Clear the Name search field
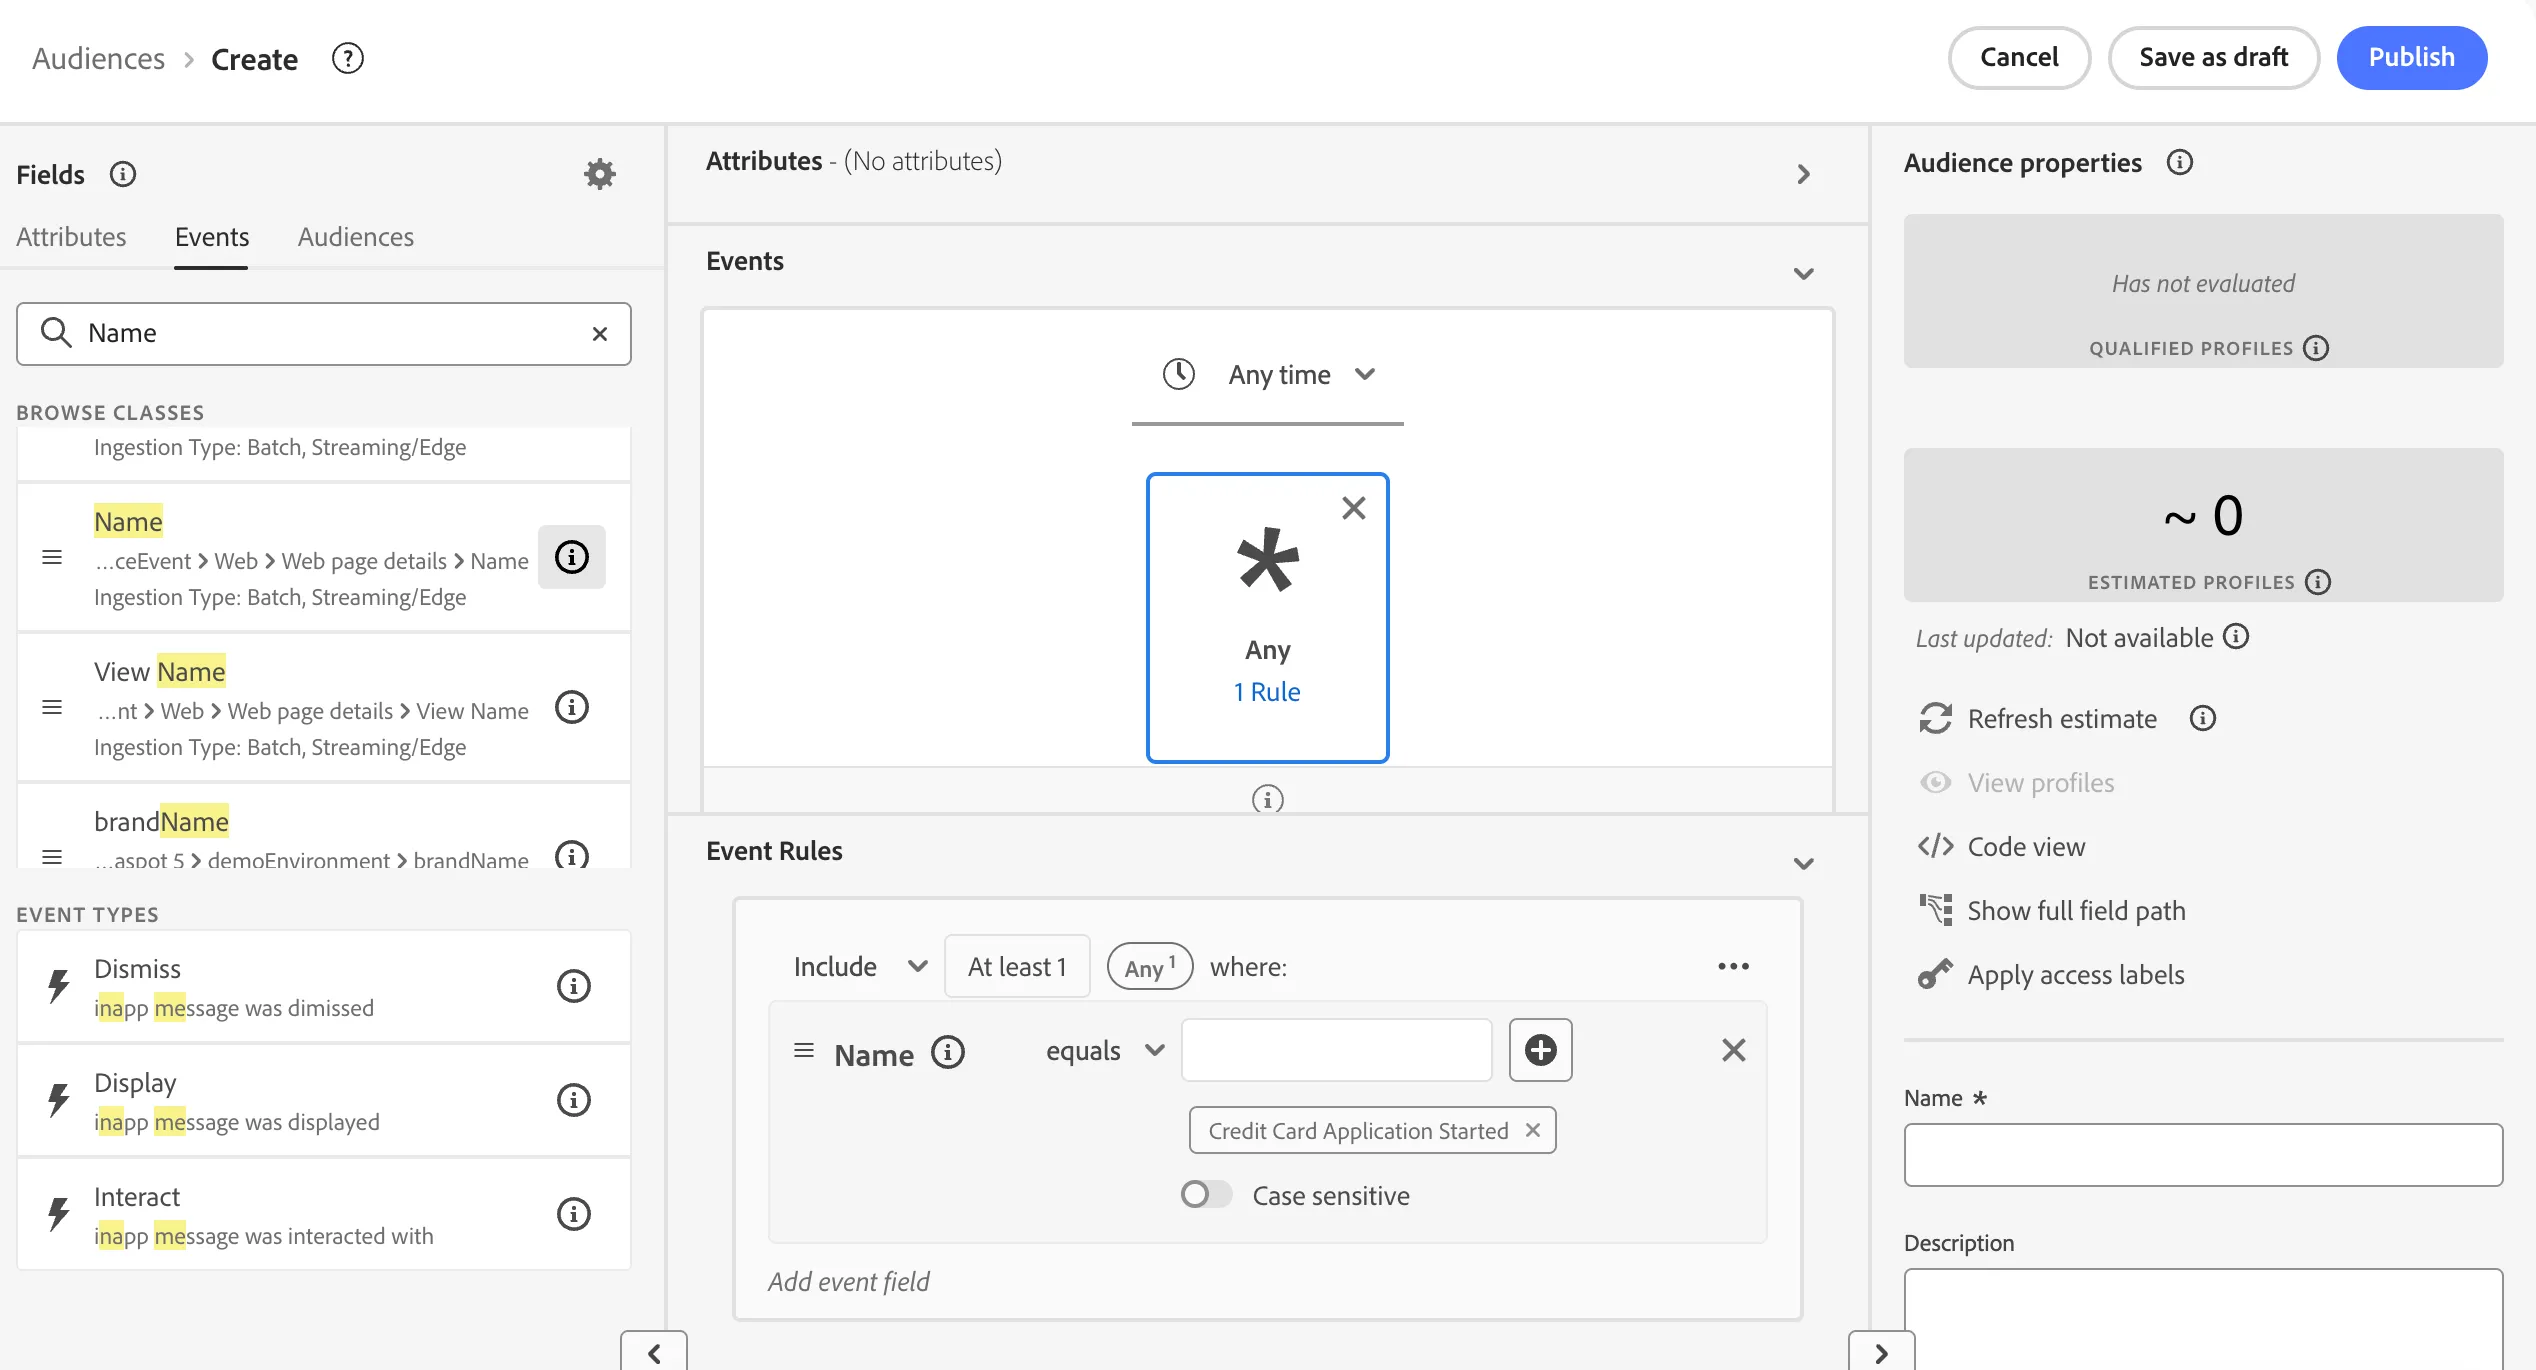This screenshot has width=2536, height=1370. pyautogui.click(x=599, y=334)
